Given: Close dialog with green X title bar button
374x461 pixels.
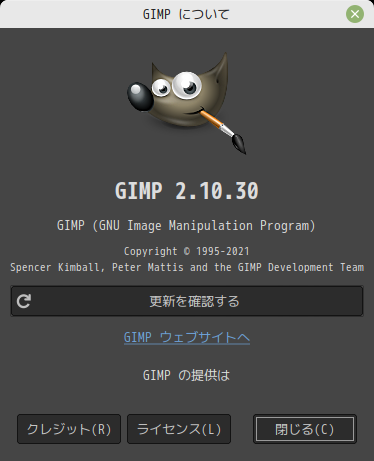Looking at the screenshot, I should pos(355,14).
